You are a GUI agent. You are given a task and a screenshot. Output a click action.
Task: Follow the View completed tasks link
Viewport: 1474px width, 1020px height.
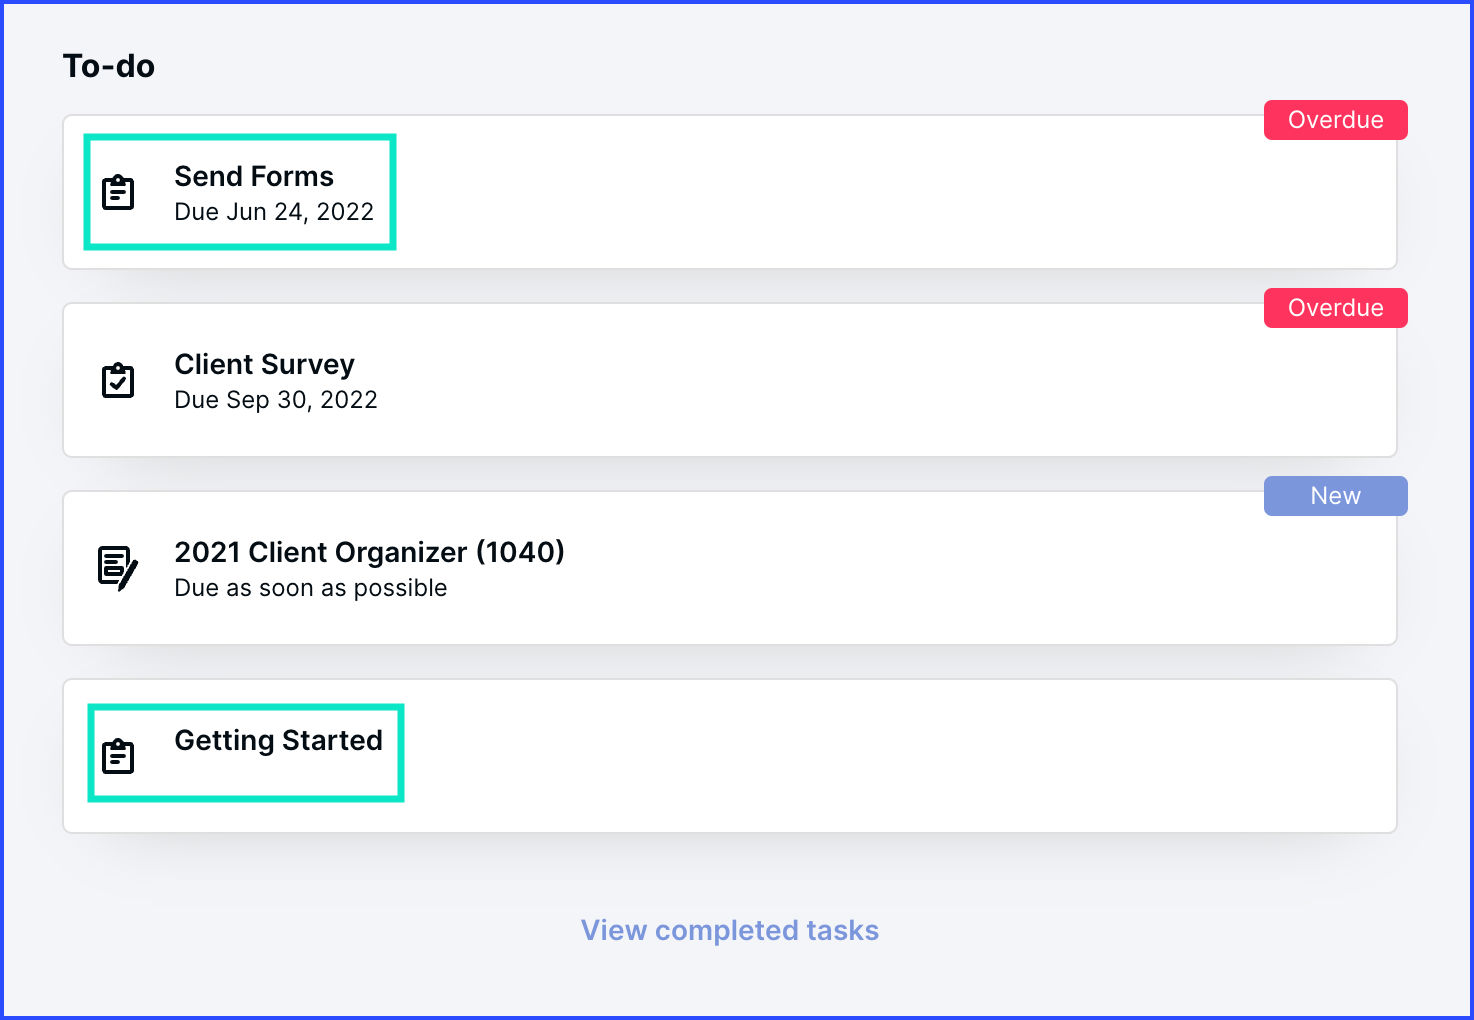(730, 930)
